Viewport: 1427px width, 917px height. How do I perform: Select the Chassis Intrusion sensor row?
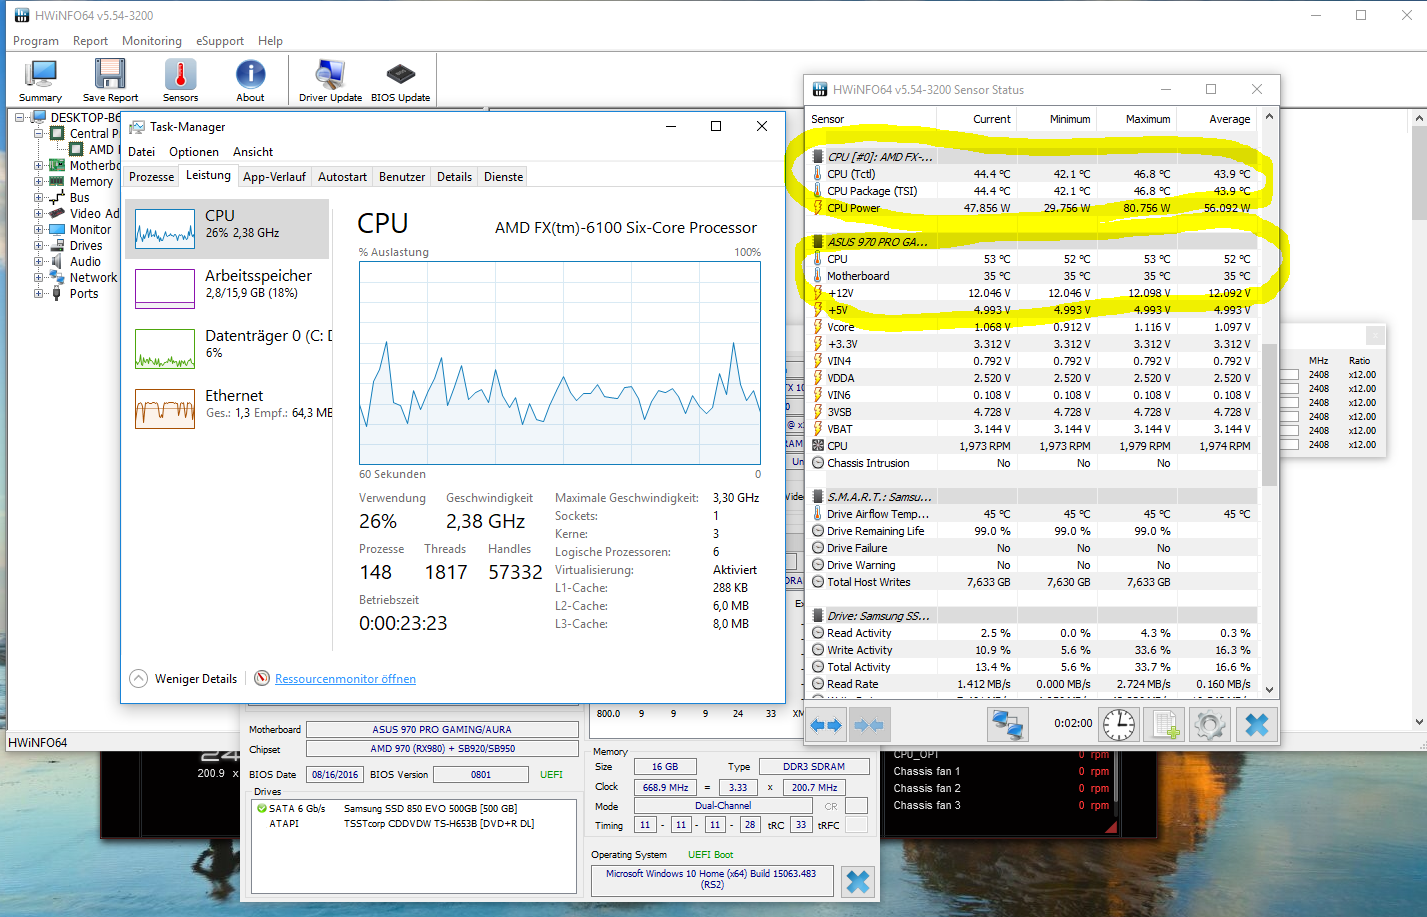(x=1032, y=463)
